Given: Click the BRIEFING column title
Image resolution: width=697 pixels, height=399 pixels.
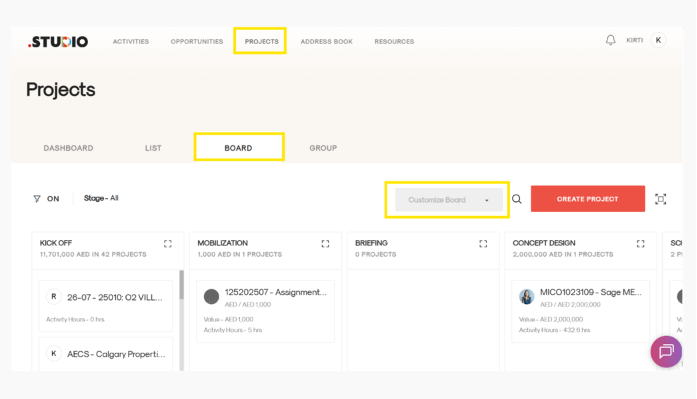Looking at the screenshot, I should tap(371, 243).
